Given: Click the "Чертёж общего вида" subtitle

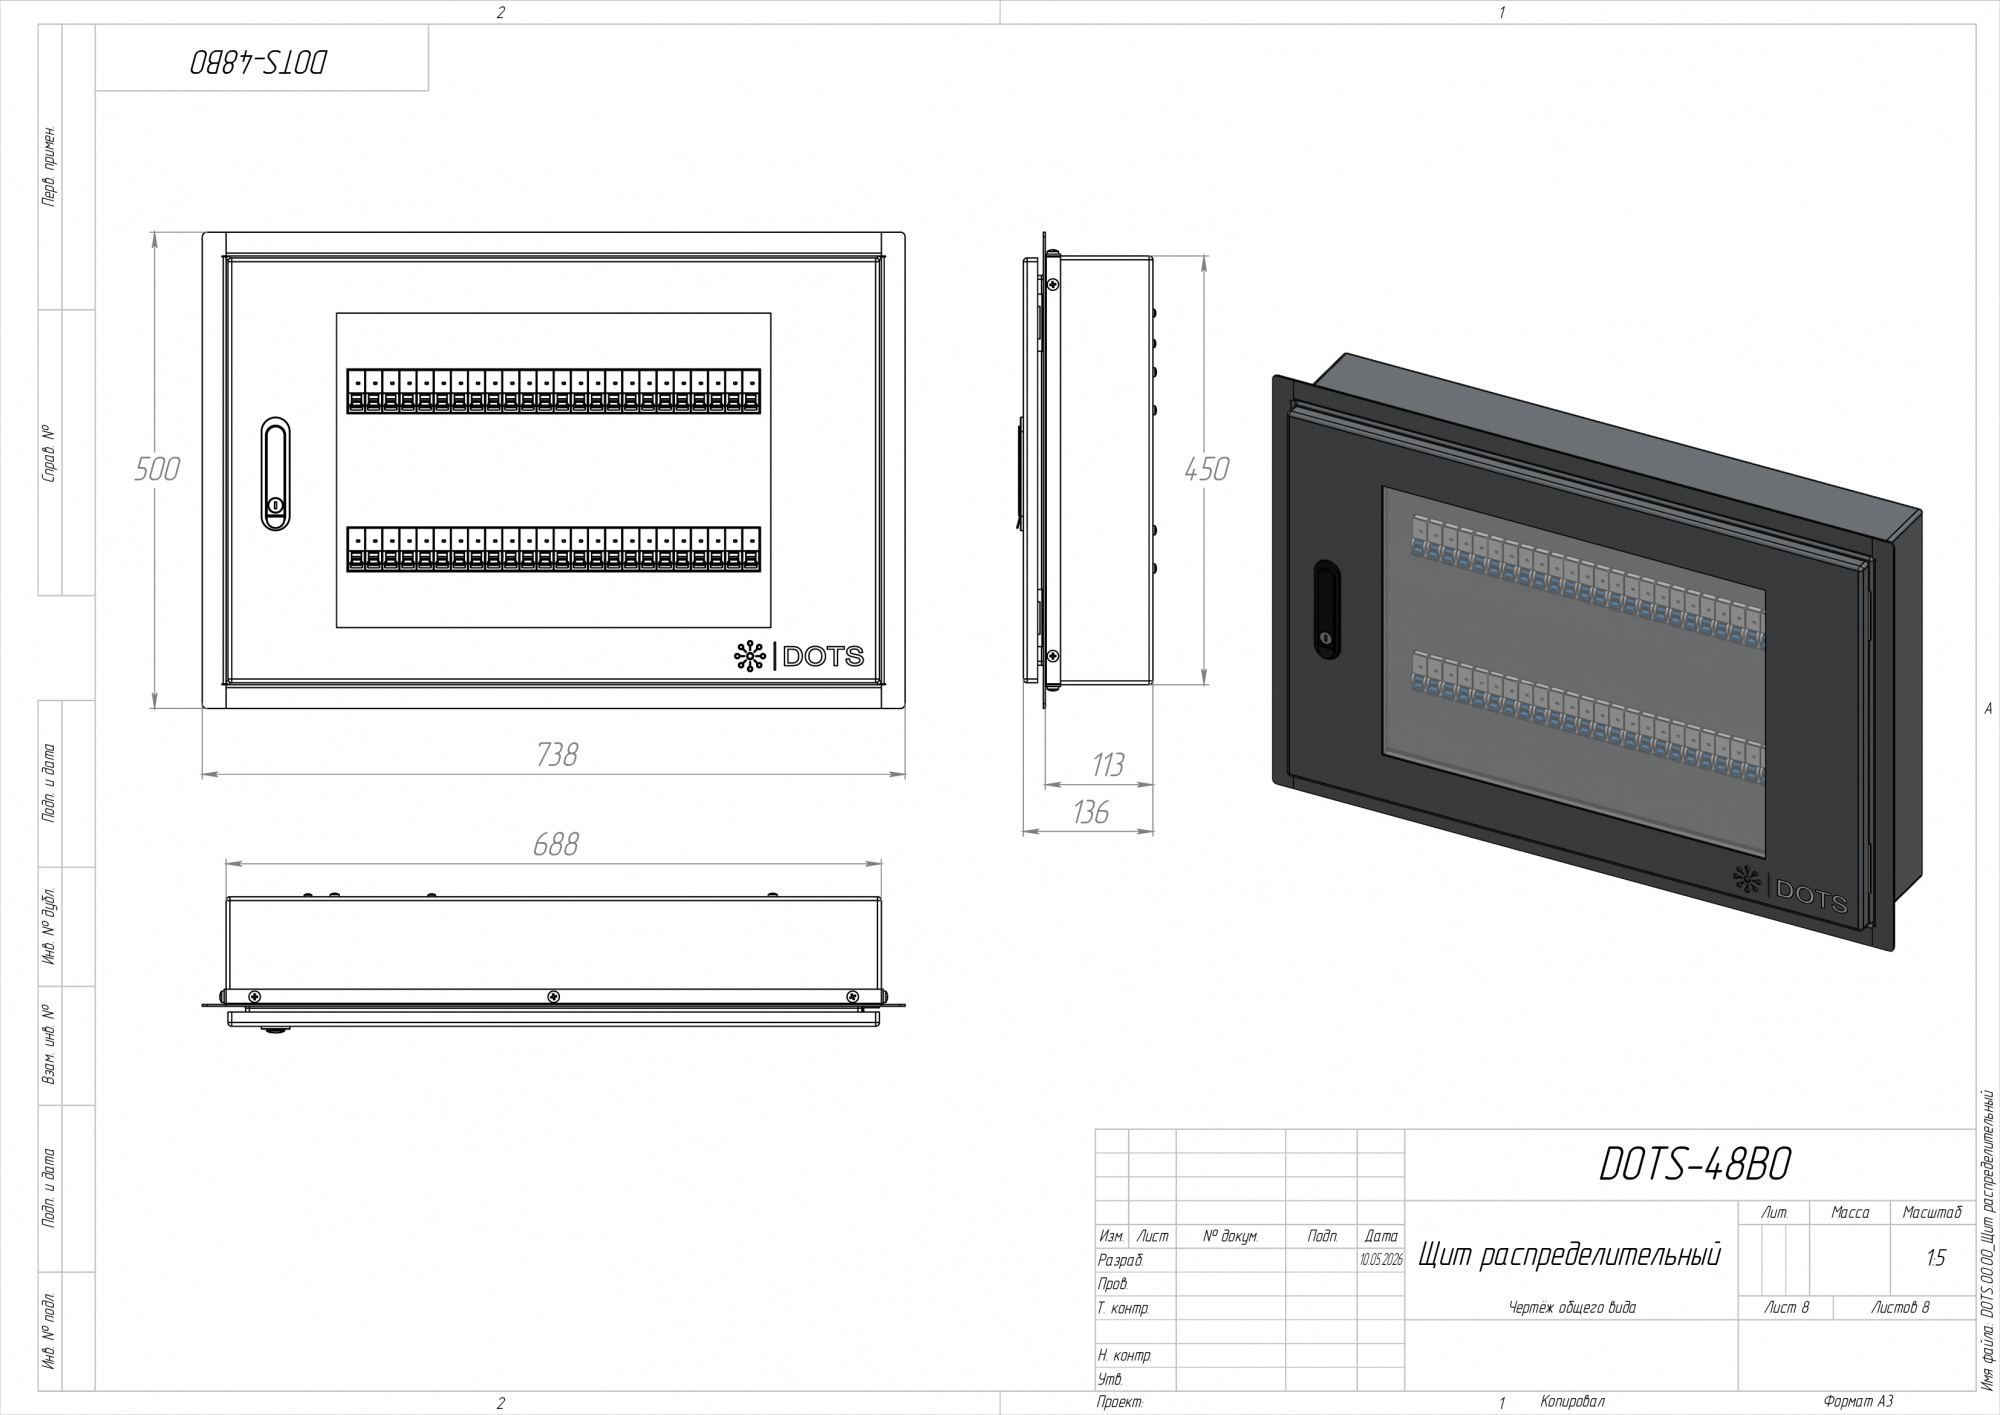Looking at the screenshot, I should 1572,1308.
